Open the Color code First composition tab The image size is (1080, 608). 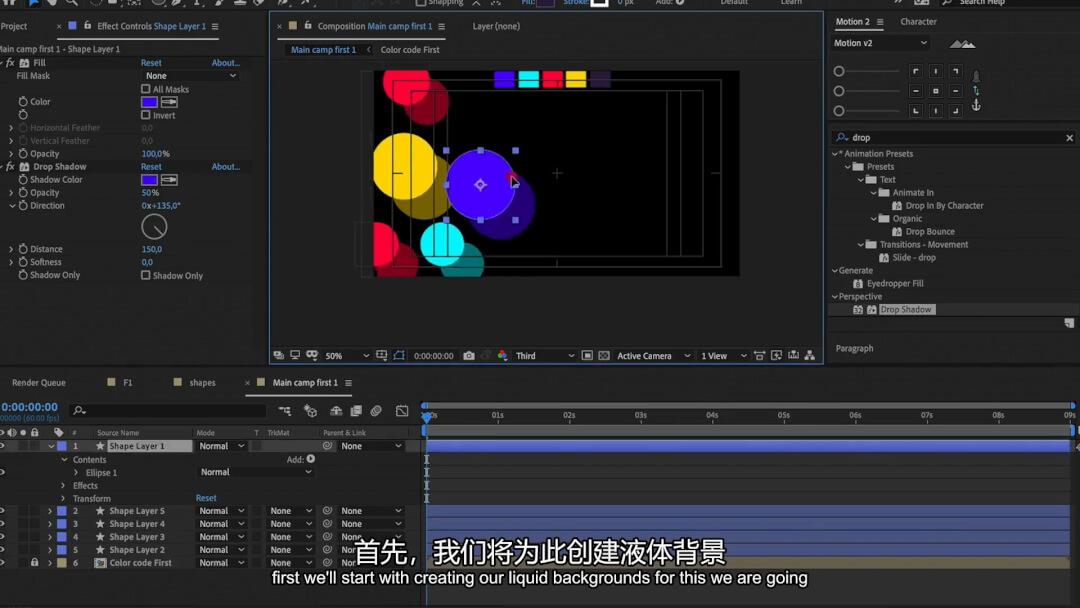[410, 50]
